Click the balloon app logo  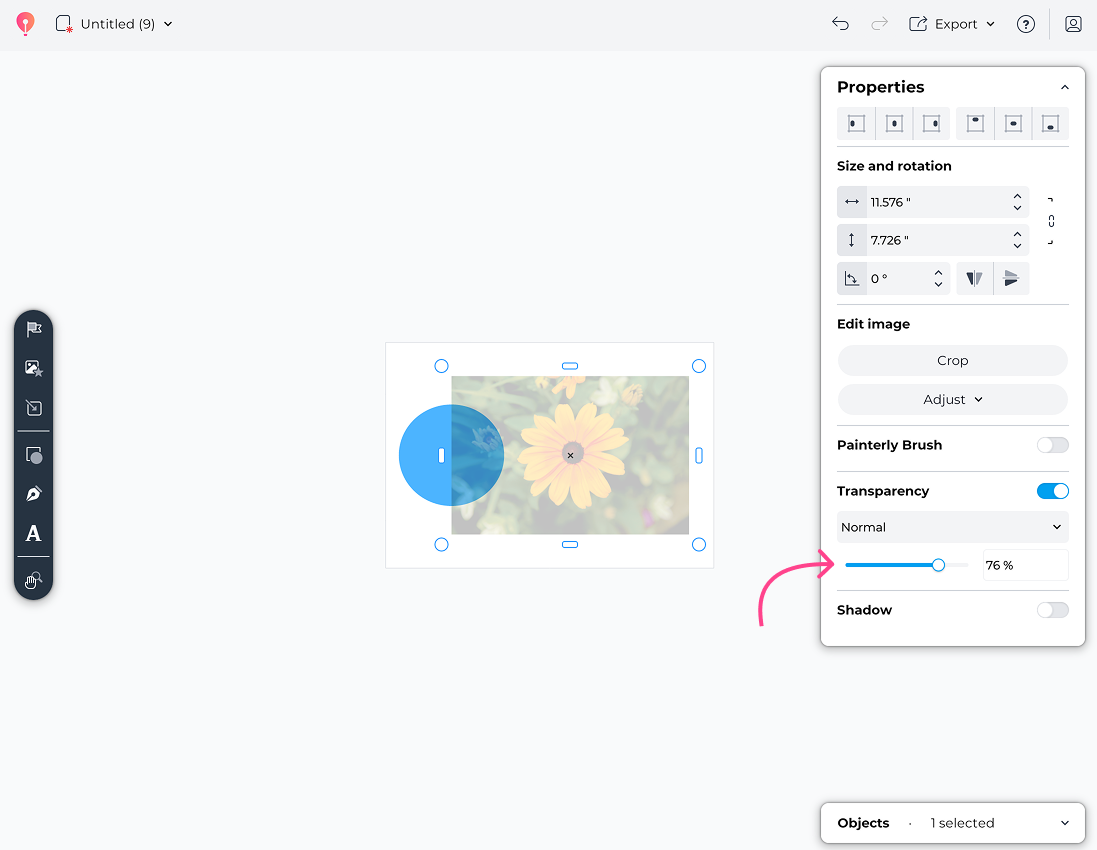pyautogui.click(x=25, y=24)
